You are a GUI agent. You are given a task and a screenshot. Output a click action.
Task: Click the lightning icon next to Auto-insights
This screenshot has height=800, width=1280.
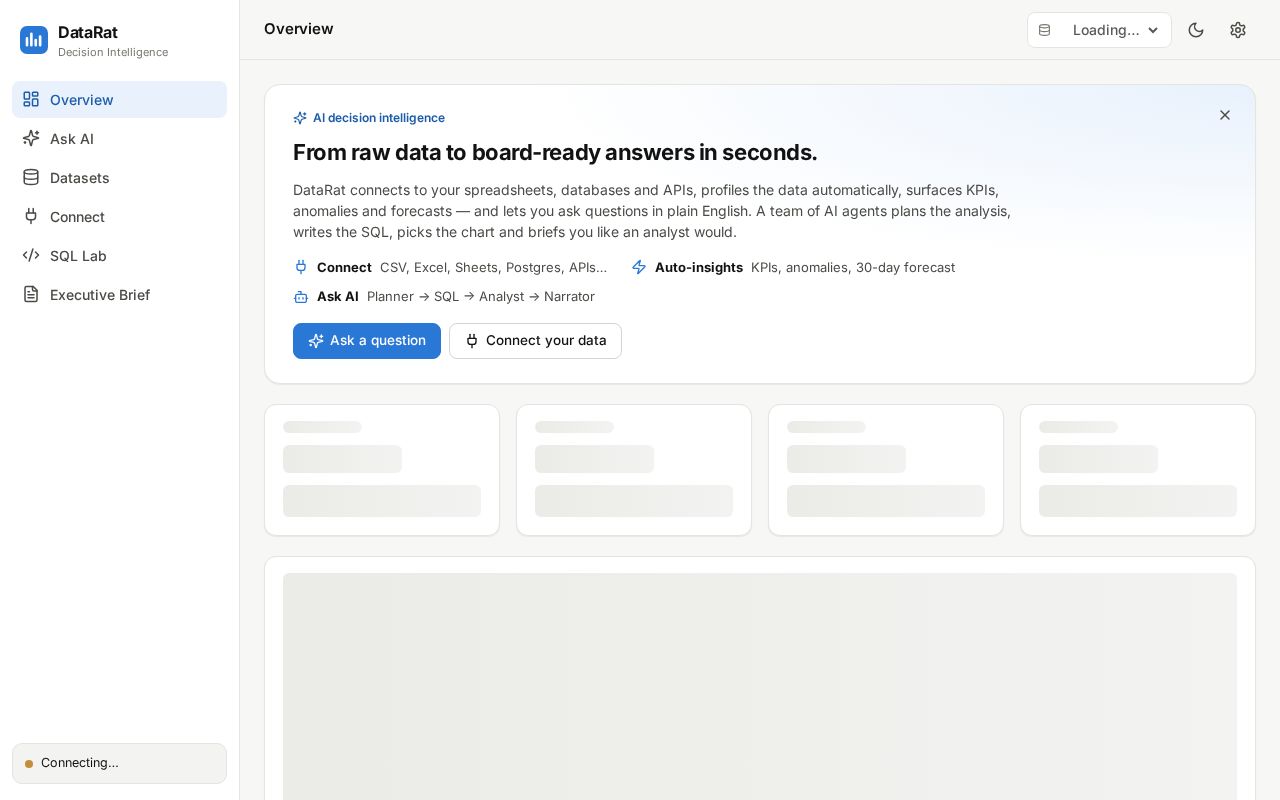pos(639,267)
